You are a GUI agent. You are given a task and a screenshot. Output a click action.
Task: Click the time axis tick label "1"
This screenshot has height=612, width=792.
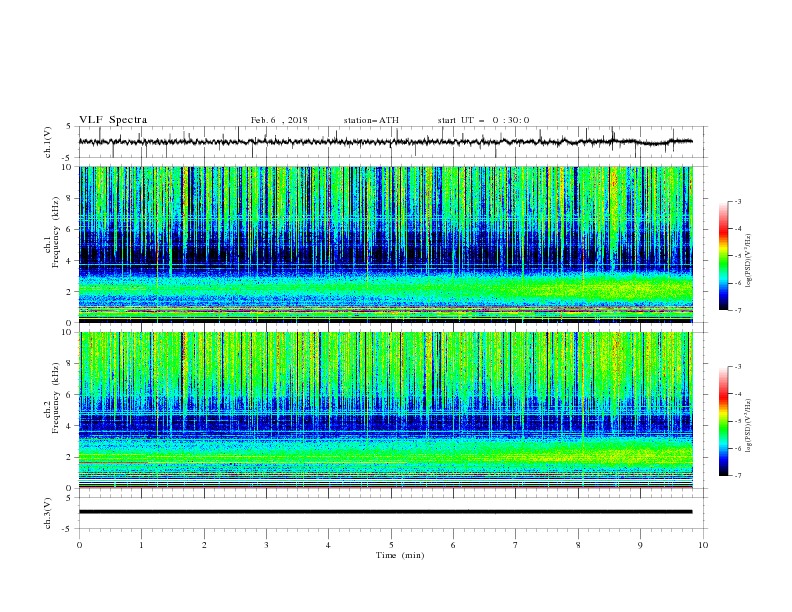[141, 545]
